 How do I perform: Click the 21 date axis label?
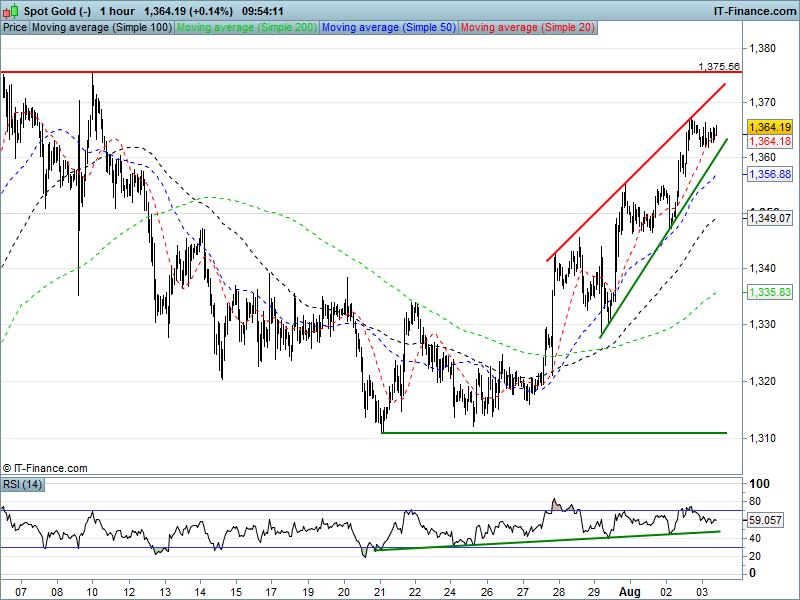click(380, 592)
